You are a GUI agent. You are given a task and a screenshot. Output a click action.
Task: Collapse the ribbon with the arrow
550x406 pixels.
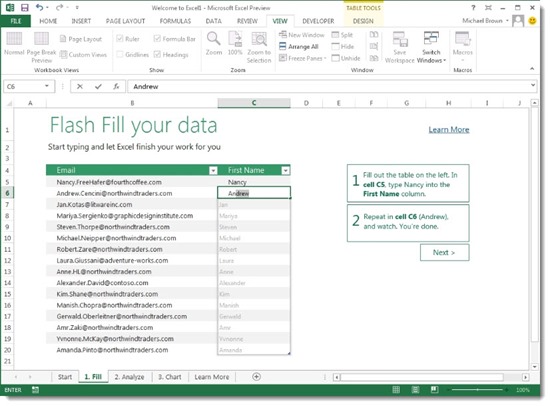tap(532, 69)
